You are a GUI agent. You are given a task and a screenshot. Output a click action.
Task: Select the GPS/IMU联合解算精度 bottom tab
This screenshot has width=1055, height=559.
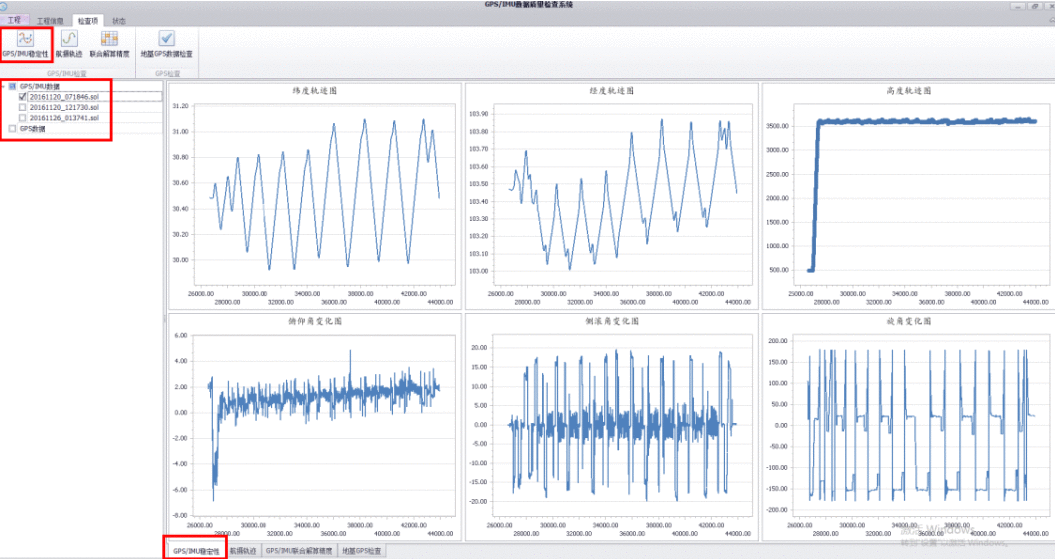pos(299,551)
